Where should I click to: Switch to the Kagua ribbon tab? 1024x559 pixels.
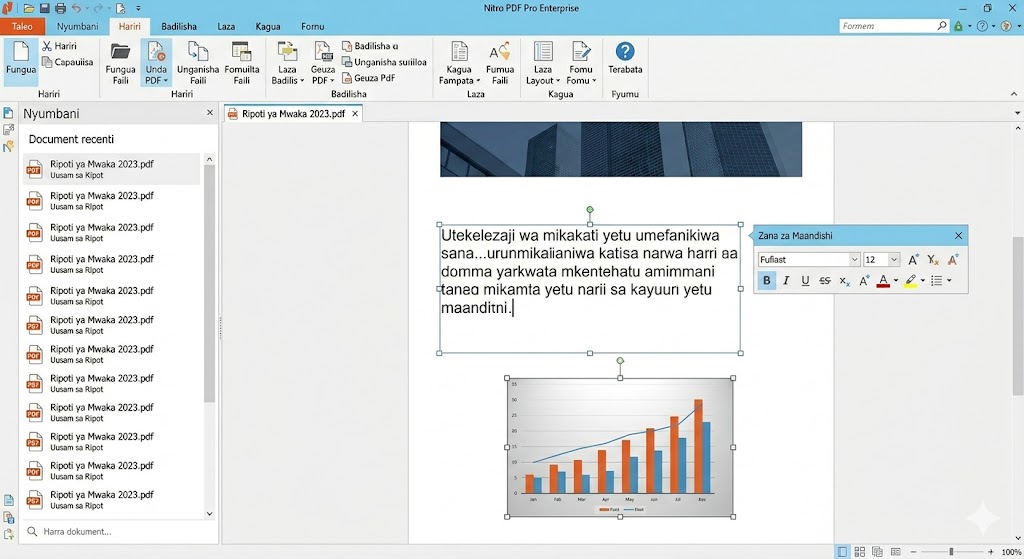268,26
